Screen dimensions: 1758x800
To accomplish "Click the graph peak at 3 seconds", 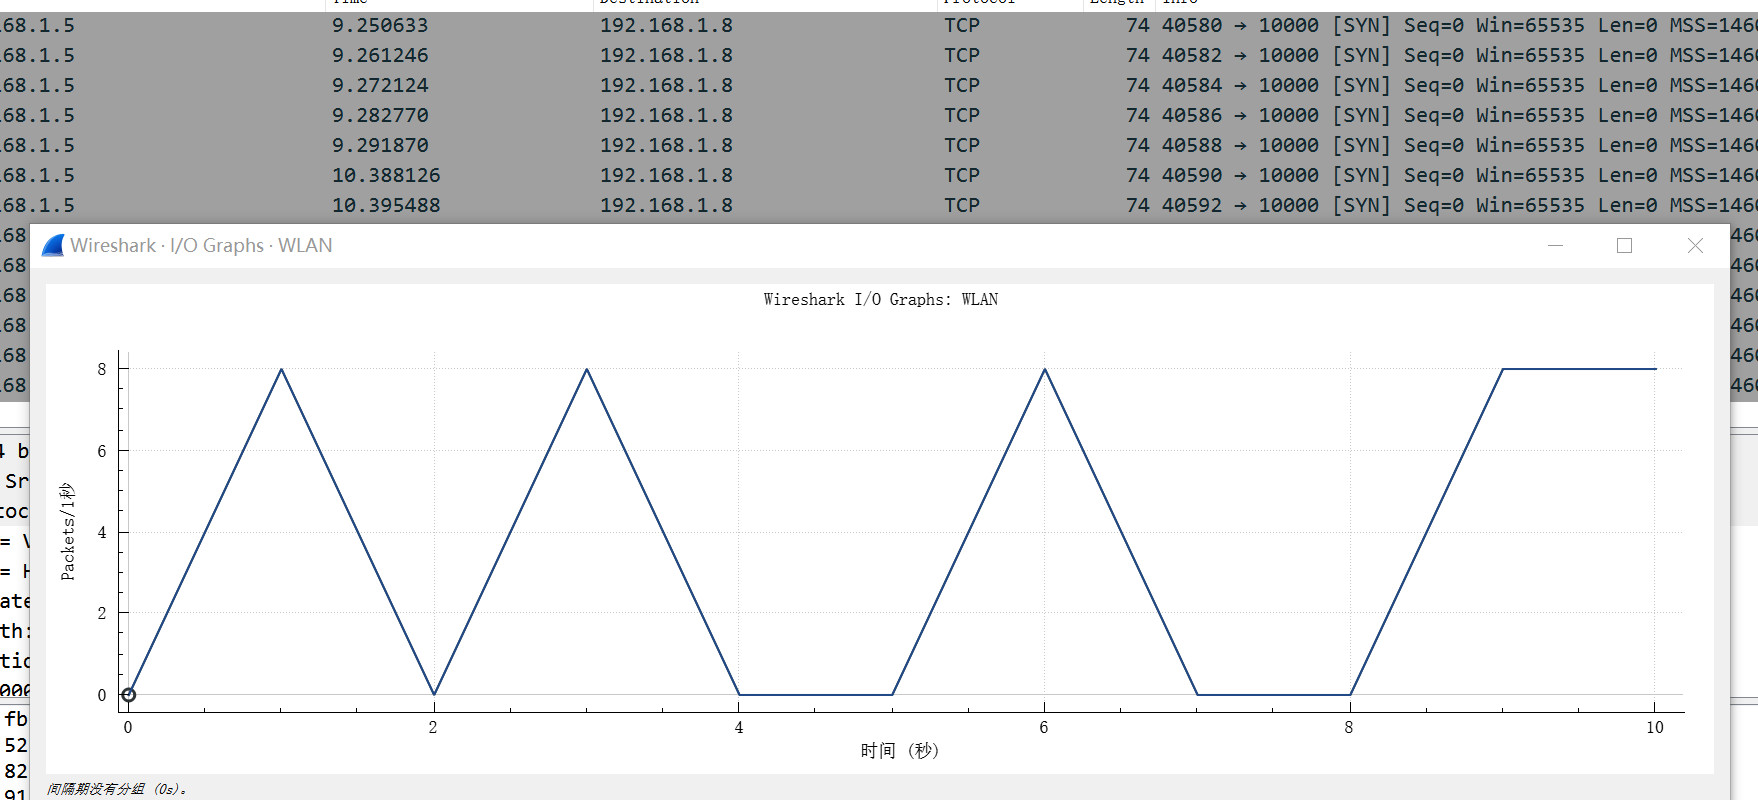I will 587,369.
